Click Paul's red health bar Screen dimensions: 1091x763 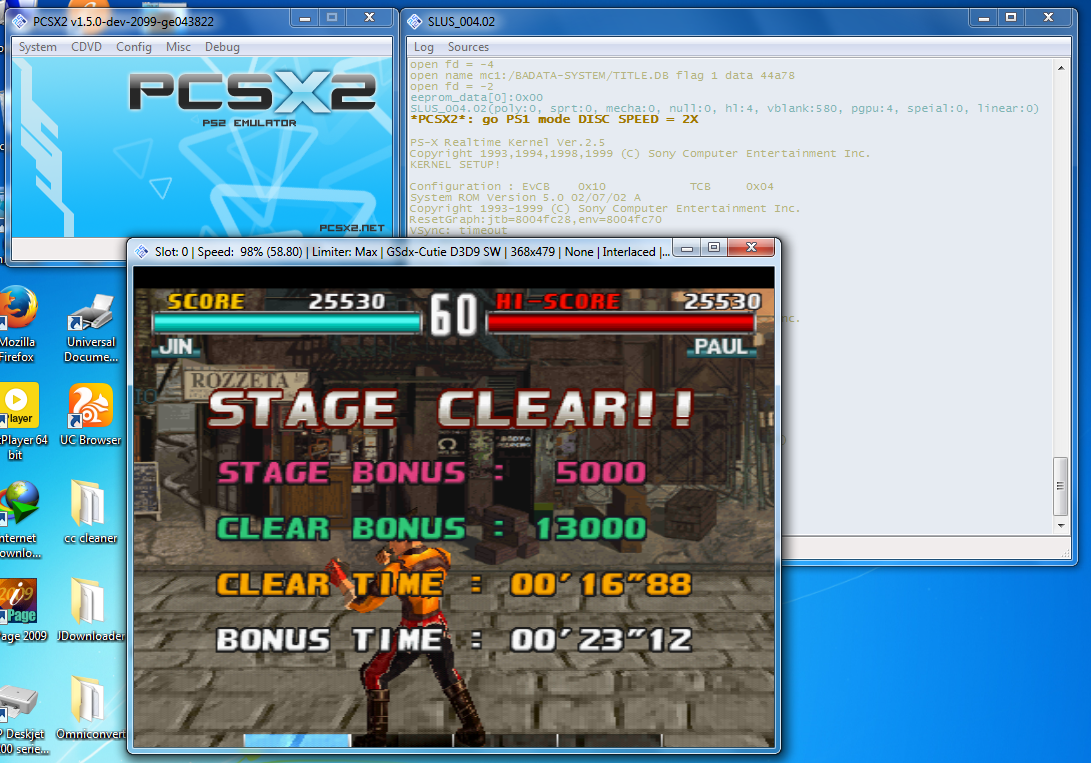(621, 323)
